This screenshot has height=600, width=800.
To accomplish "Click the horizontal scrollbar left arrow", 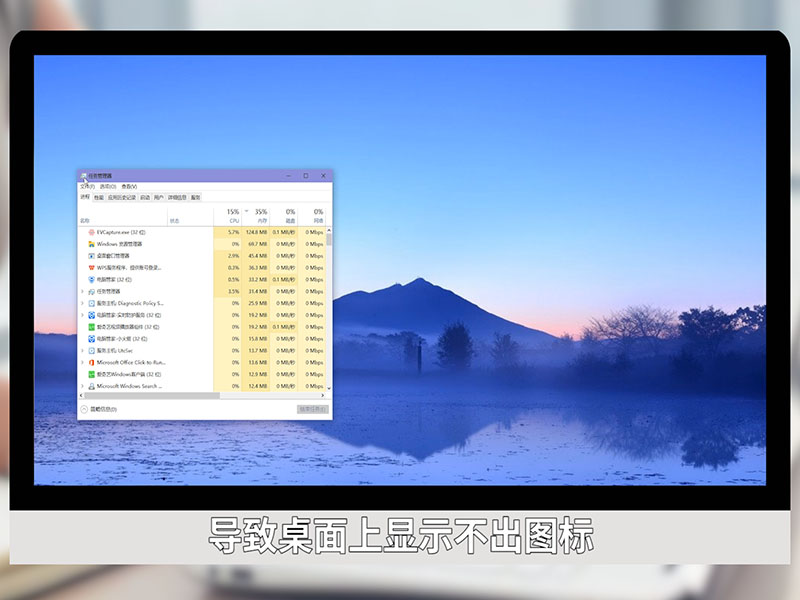I will (x=81, y=395).
